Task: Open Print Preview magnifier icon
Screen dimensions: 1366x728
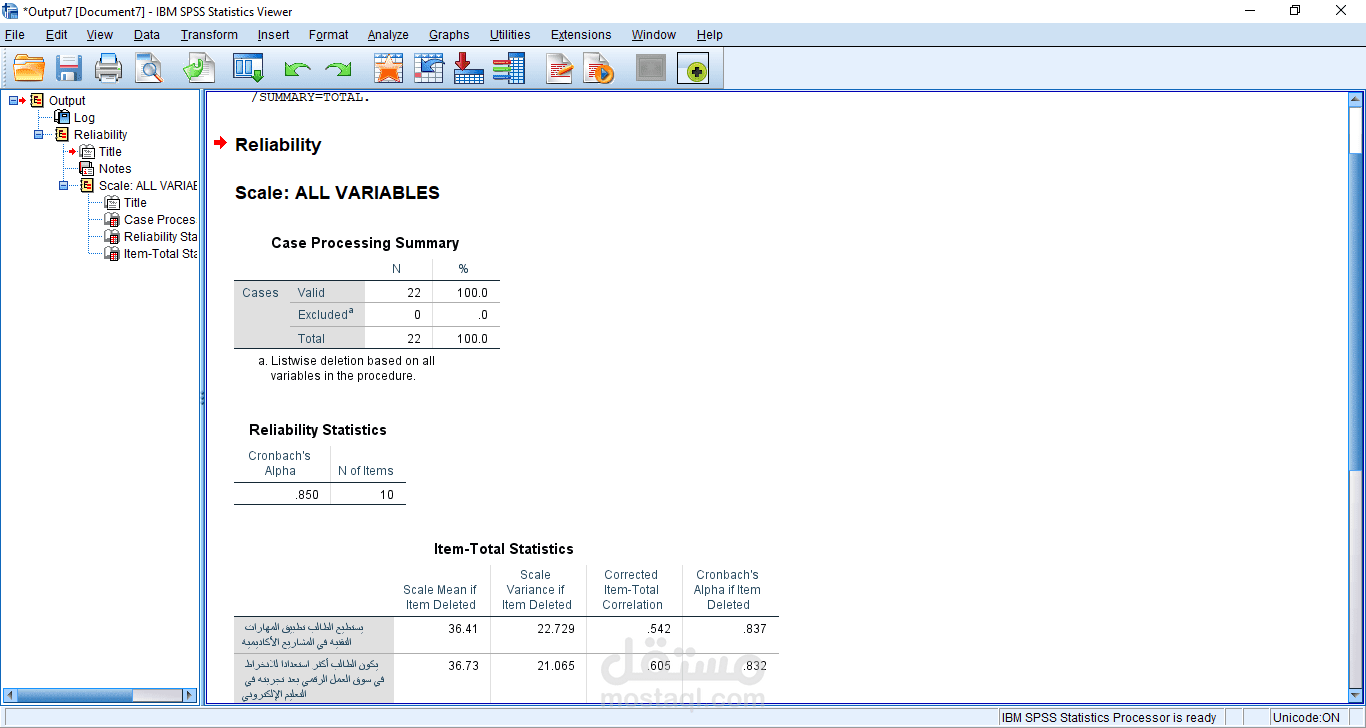Action: tap(149, 69)
